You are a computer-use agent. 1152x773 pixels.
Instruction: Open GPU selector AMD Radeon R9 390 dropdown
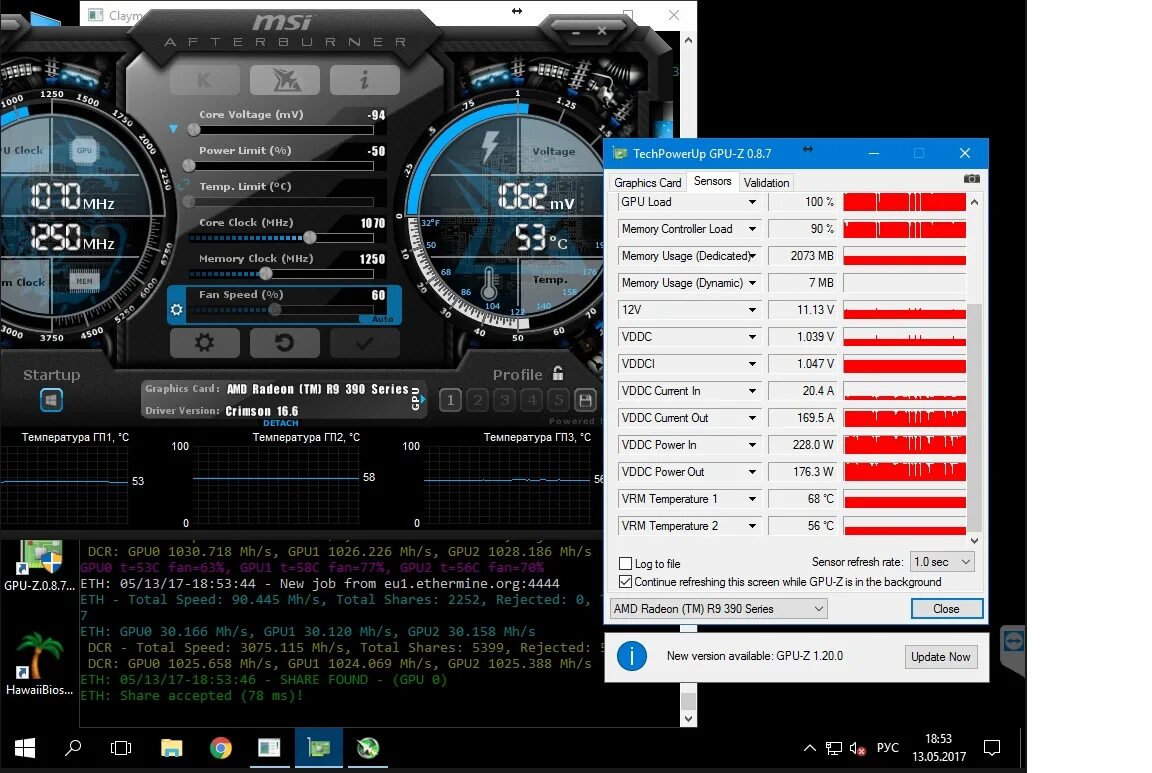click(x=719, y=608)
